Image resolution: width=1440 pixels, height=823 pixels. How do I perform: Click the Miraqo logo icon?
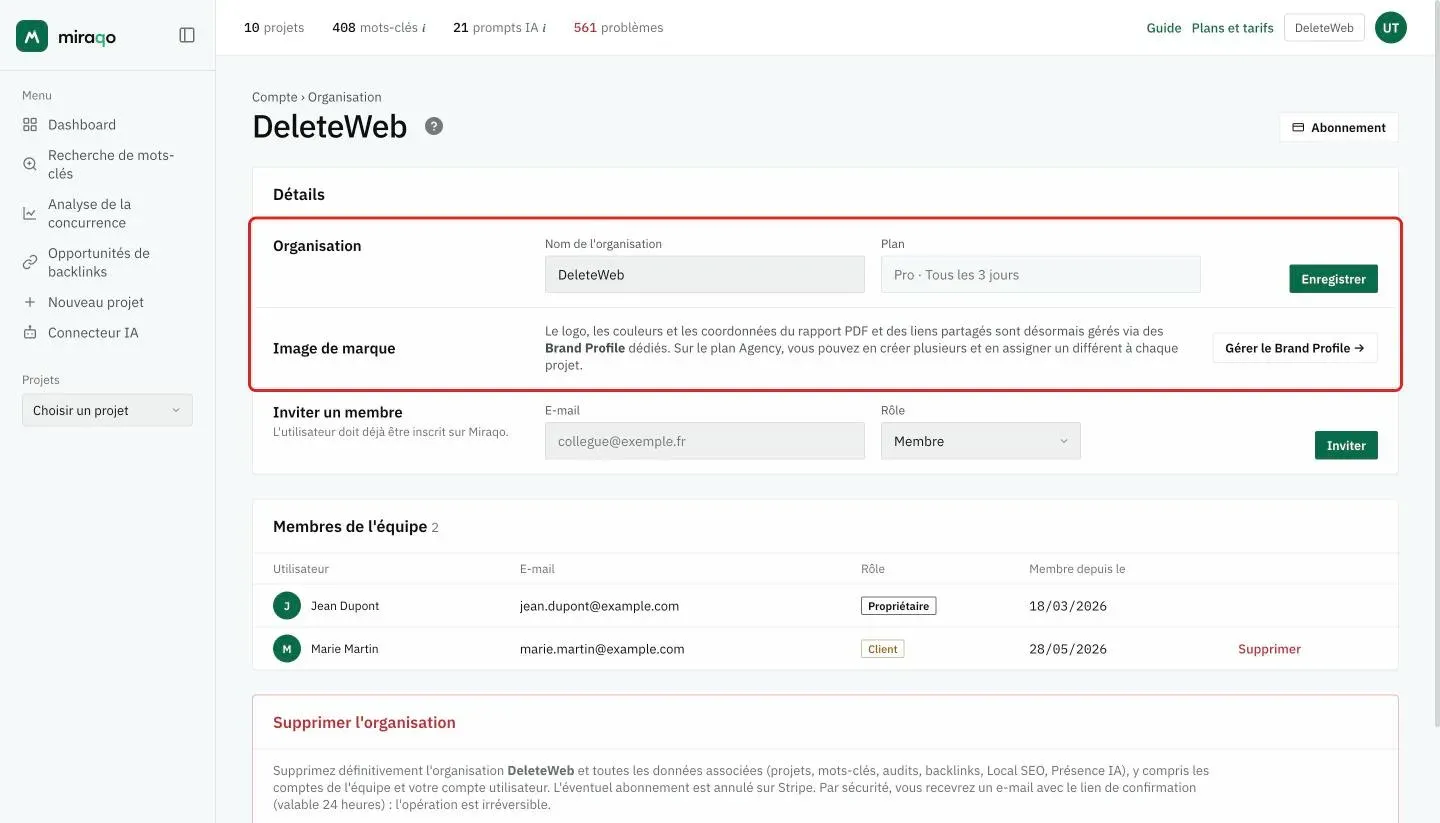(x=32, y=35)
